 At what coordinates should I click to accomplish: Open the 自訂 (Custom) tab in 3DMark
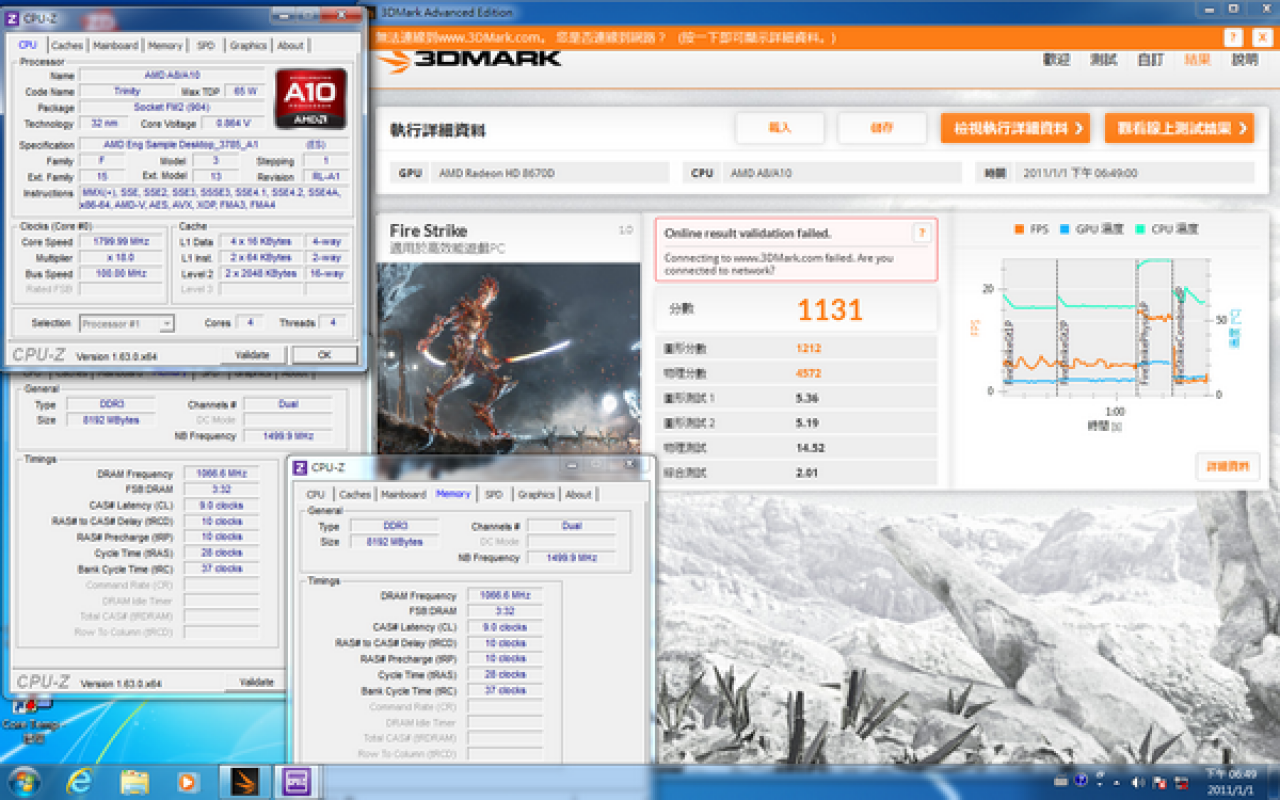[1151, 60]
